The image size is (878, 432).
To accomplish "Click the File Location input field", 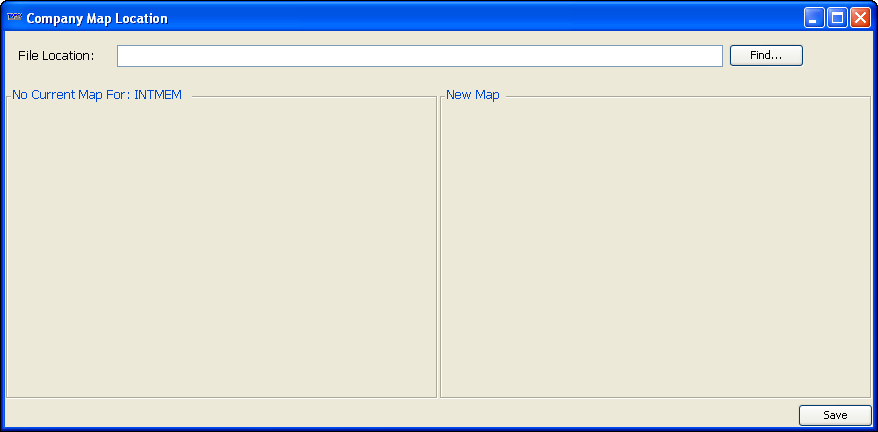I will [419, 56].
